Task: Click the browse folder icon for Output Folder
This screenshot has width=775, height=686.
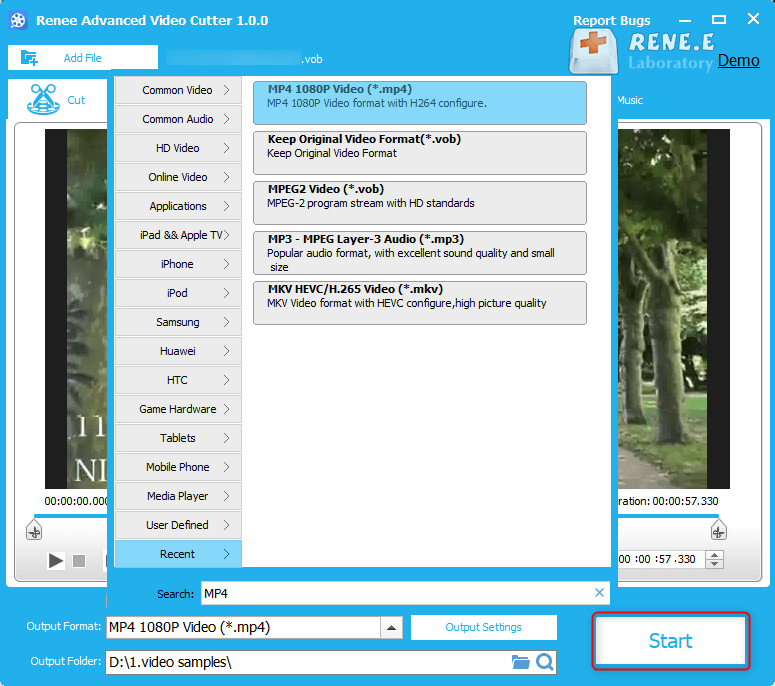Action: pyautogui.click(x=520, y=662)
